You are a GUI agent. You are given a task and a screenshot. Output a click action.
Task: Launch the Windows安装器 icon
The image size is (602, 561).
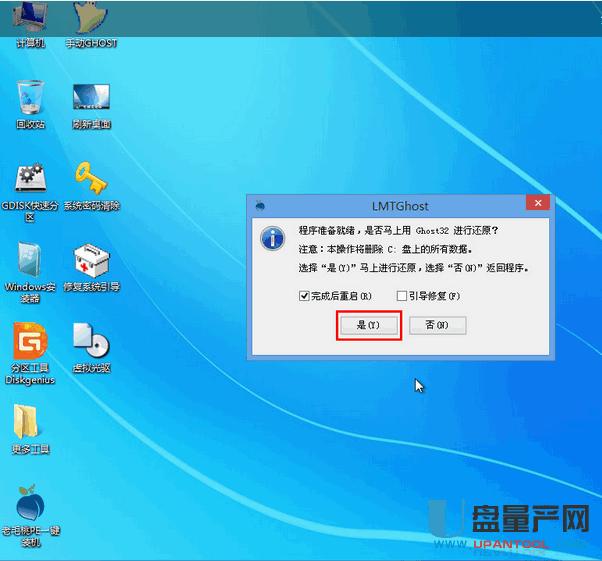[x=30, y=260]
